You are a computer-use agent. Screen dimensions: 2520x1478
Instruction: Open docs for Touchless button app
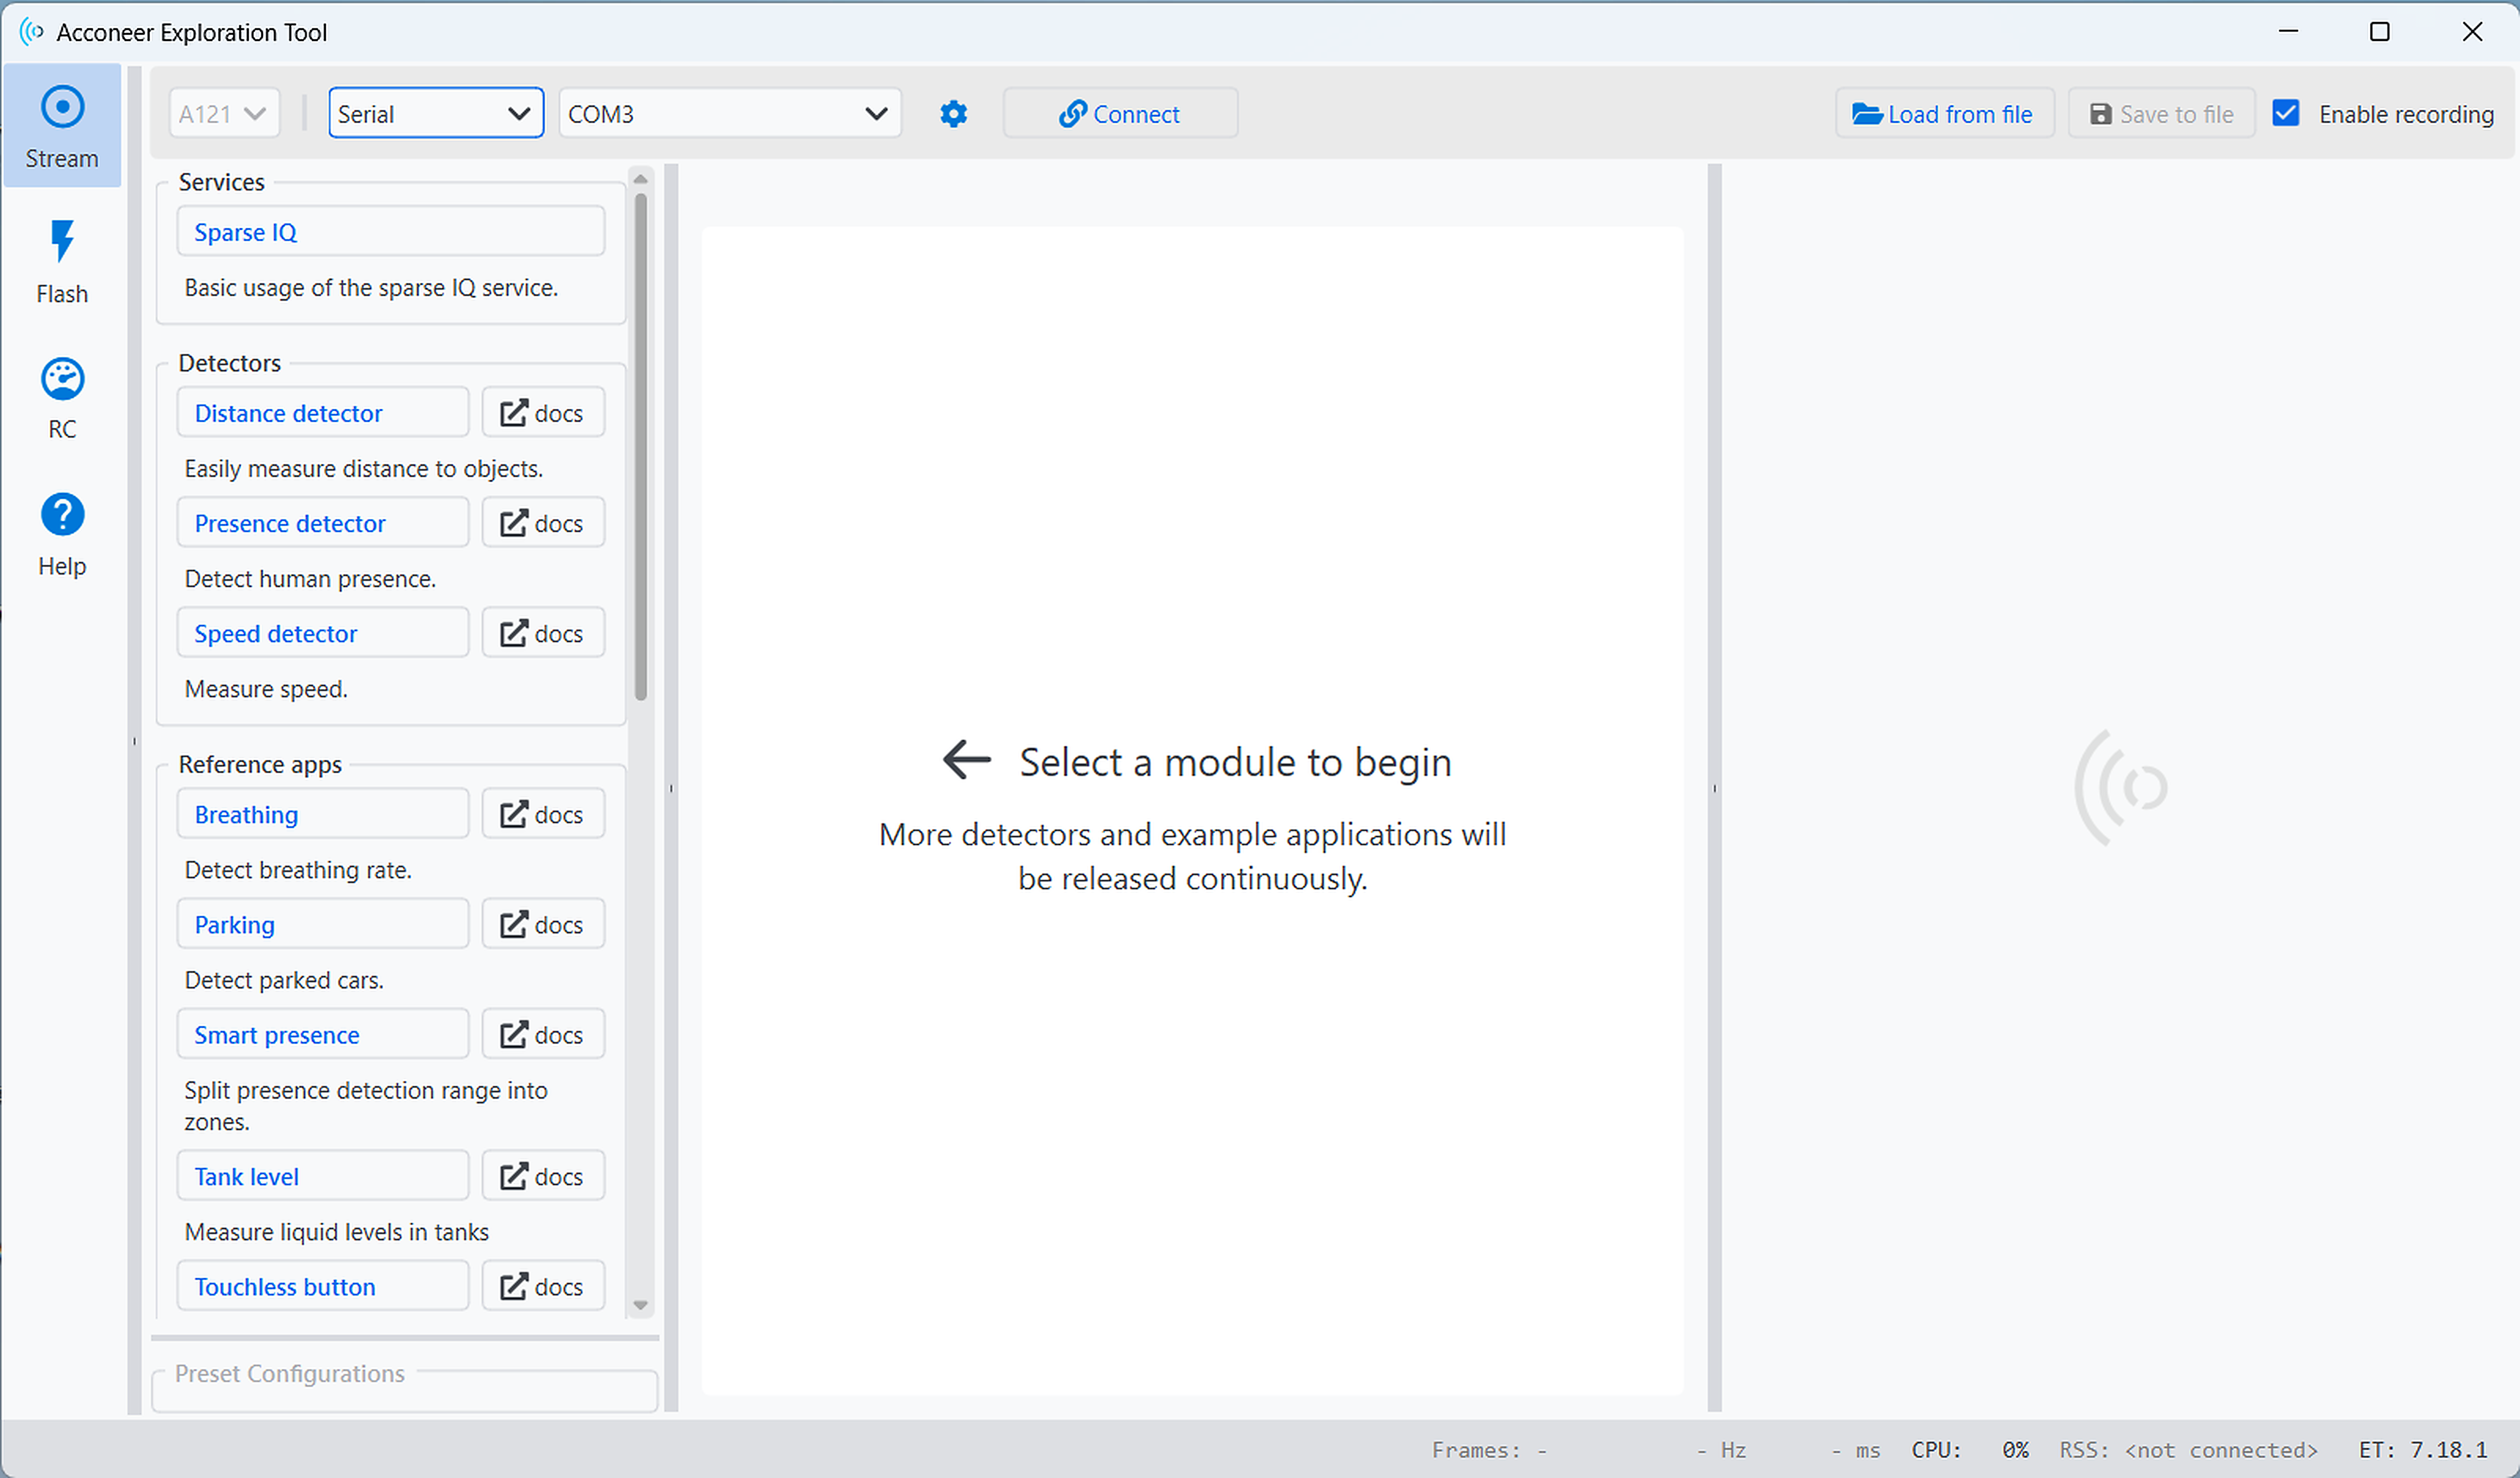[543, 1286]
